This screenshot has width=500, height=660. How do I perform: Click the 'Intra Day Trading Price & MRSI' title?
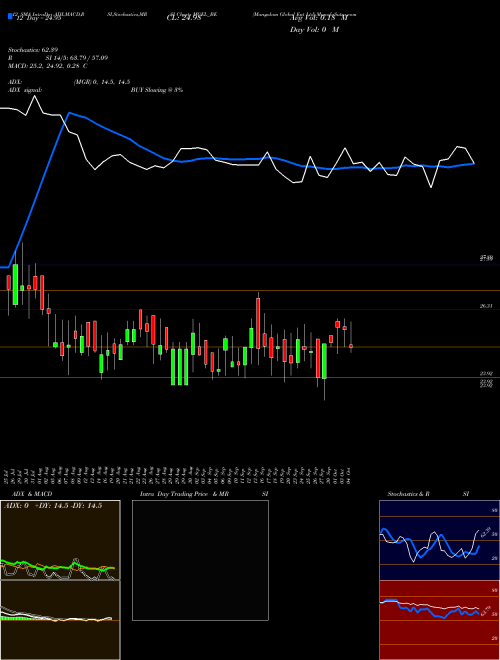click(204, 494)
